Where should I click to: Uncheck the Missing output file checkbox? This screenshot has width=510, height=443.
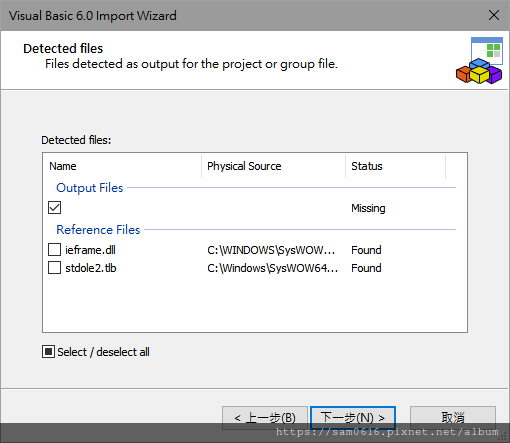click(x=54, y=208)
